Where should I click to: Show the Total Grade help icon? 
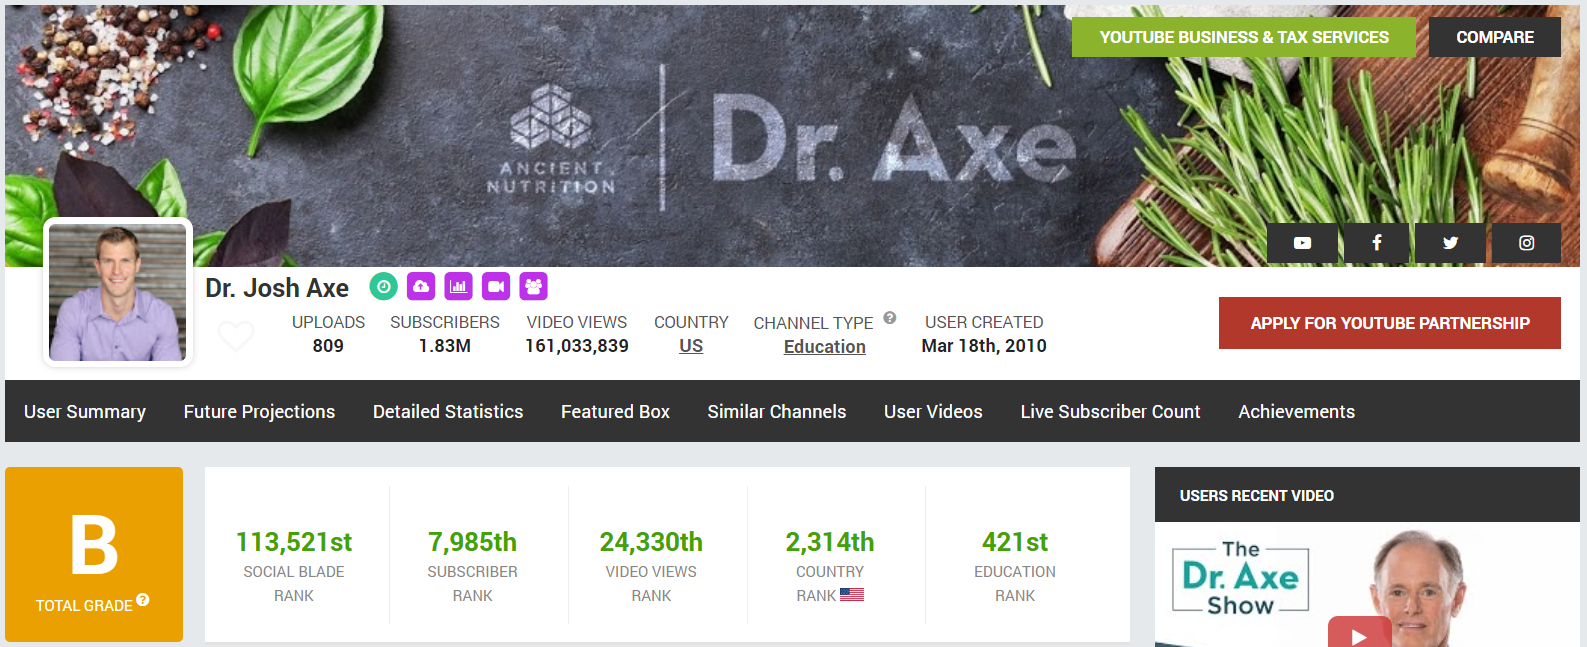[143, 600]
